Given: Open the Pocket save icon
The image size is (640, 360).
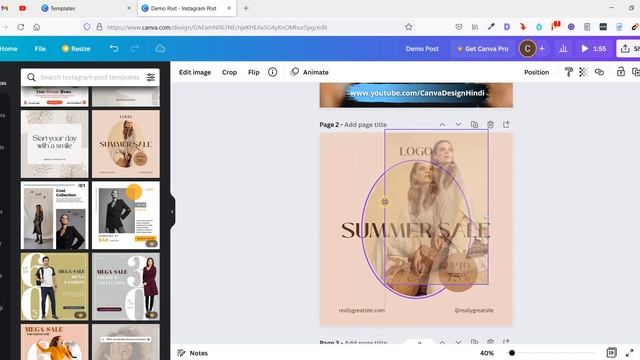Looking at the screenshot, I should (x=459, y=27).
